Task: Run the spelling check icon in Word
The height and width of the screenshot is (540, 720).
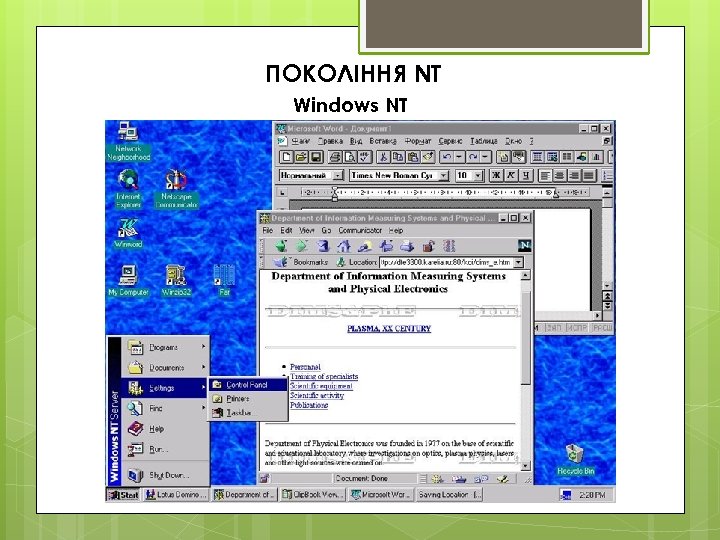Action: point(365,157)
